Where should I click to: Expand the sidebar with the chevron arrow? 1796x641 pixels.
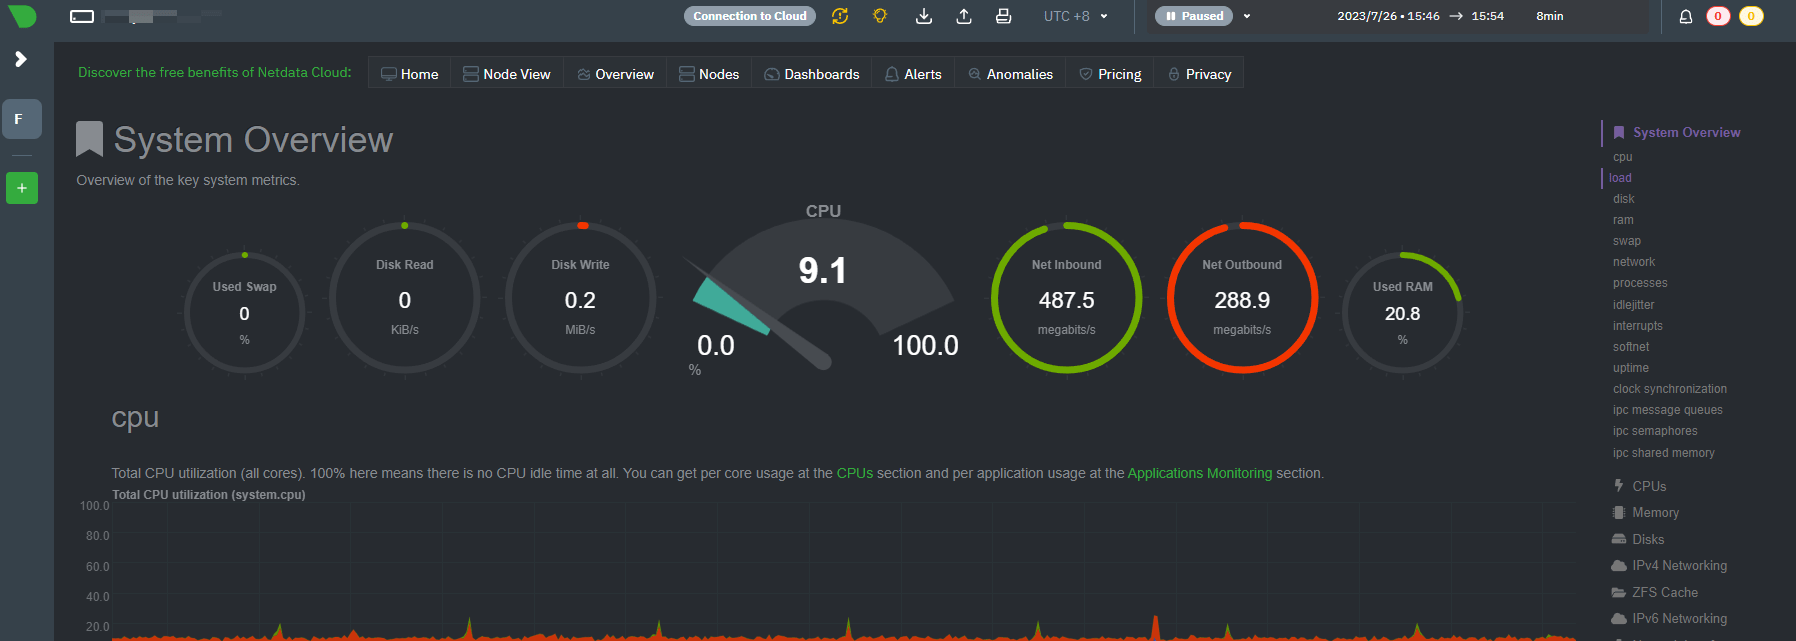pos(21,59)
